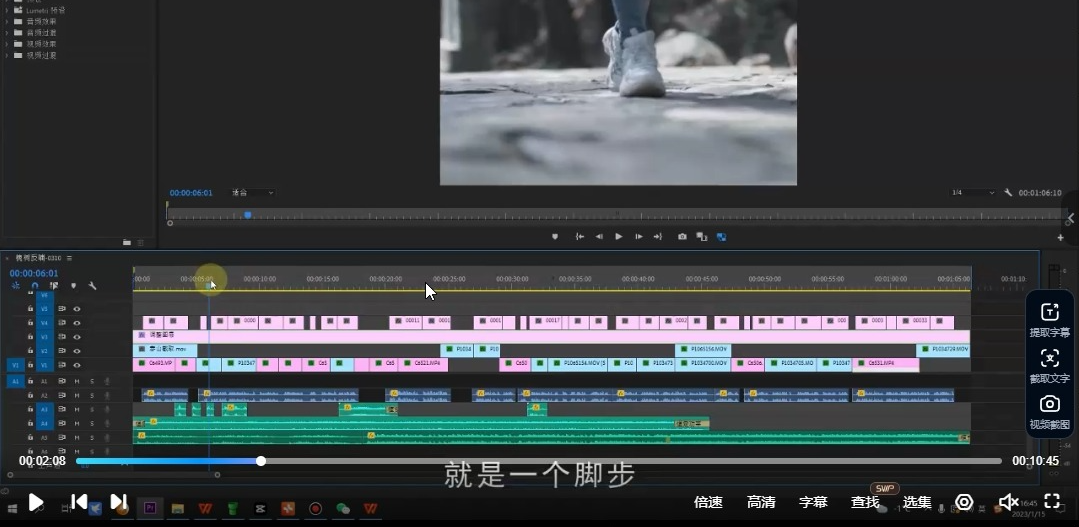Solo audio track A3
The height and width of the screenshot is (527, 1079).
(92, 409)
